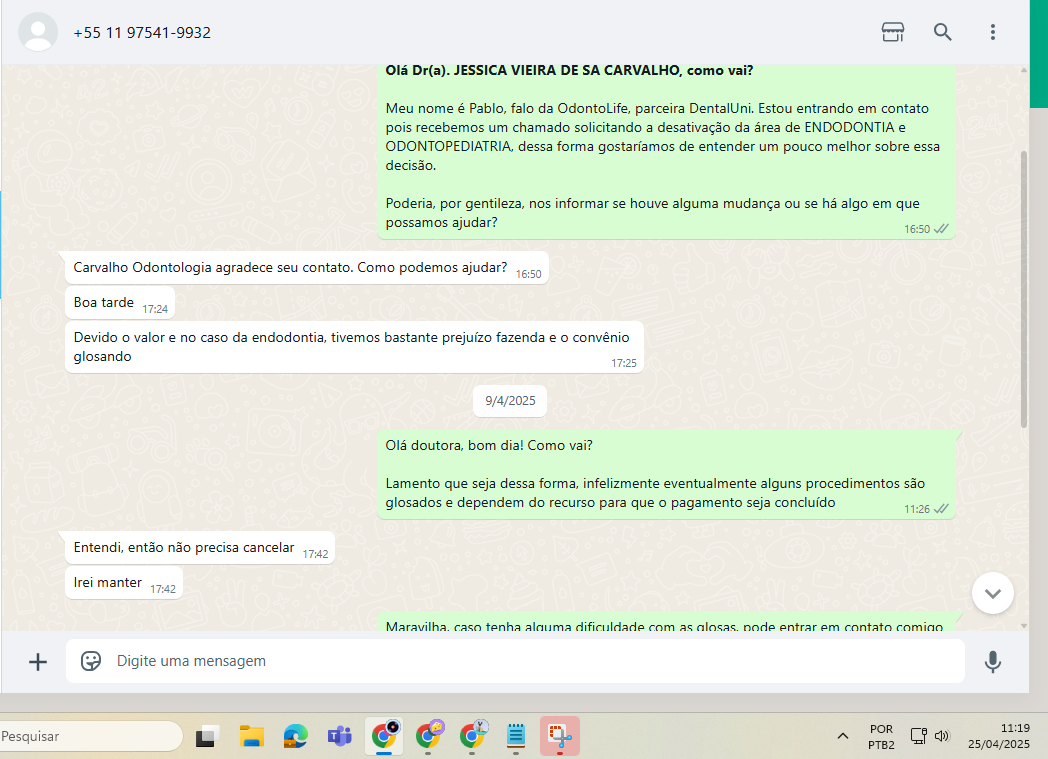The image size is (1048, 759).
Task: Open the POR PTB2 language switcher
Action: pos(881,736)
